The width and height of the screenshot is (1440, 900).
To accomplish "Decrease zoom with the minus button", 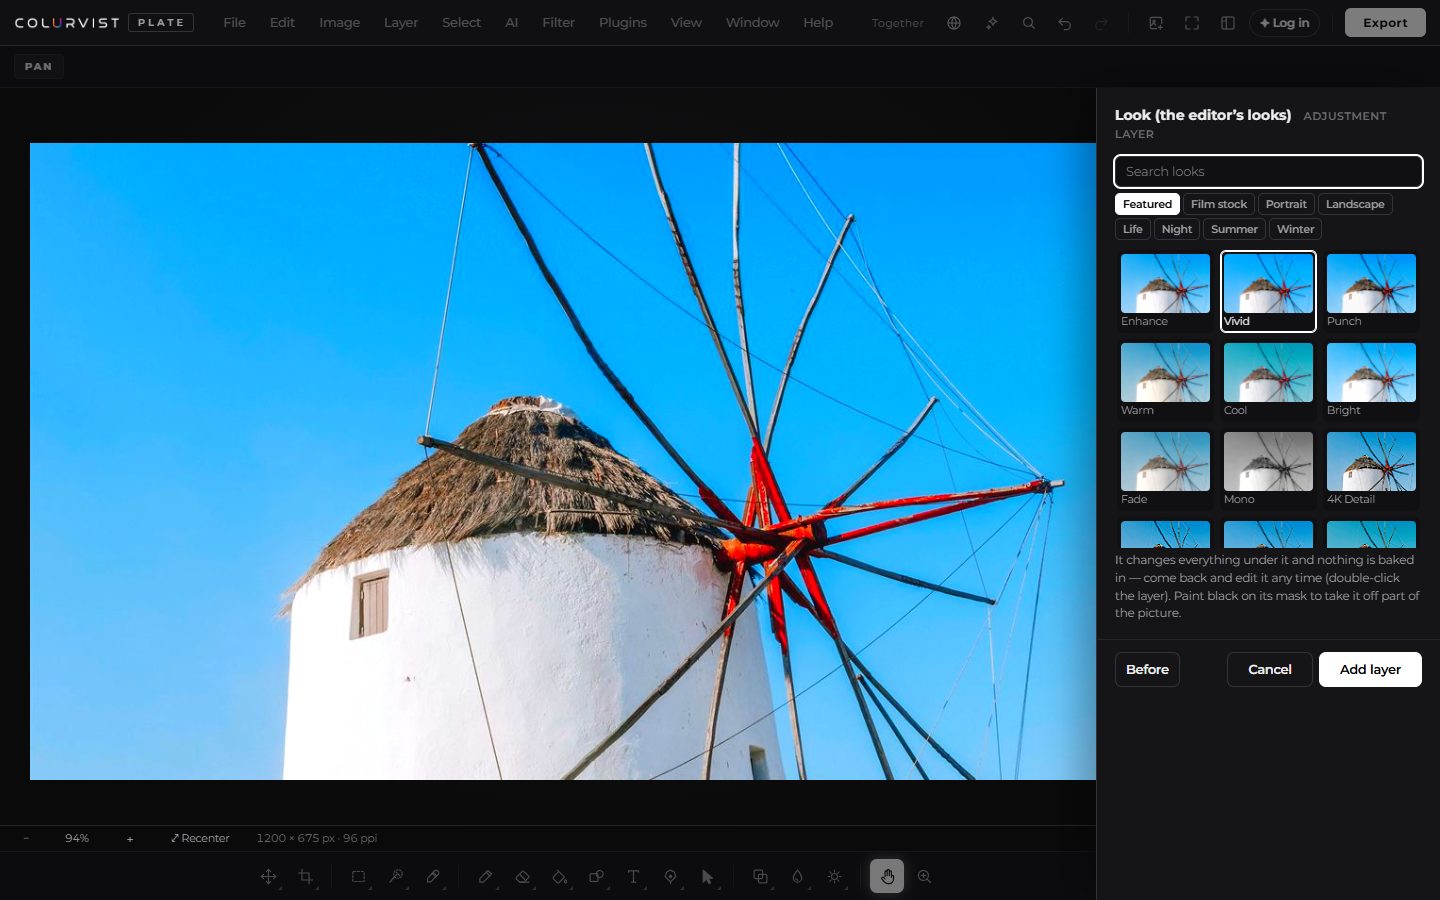I will click(26, 838).
